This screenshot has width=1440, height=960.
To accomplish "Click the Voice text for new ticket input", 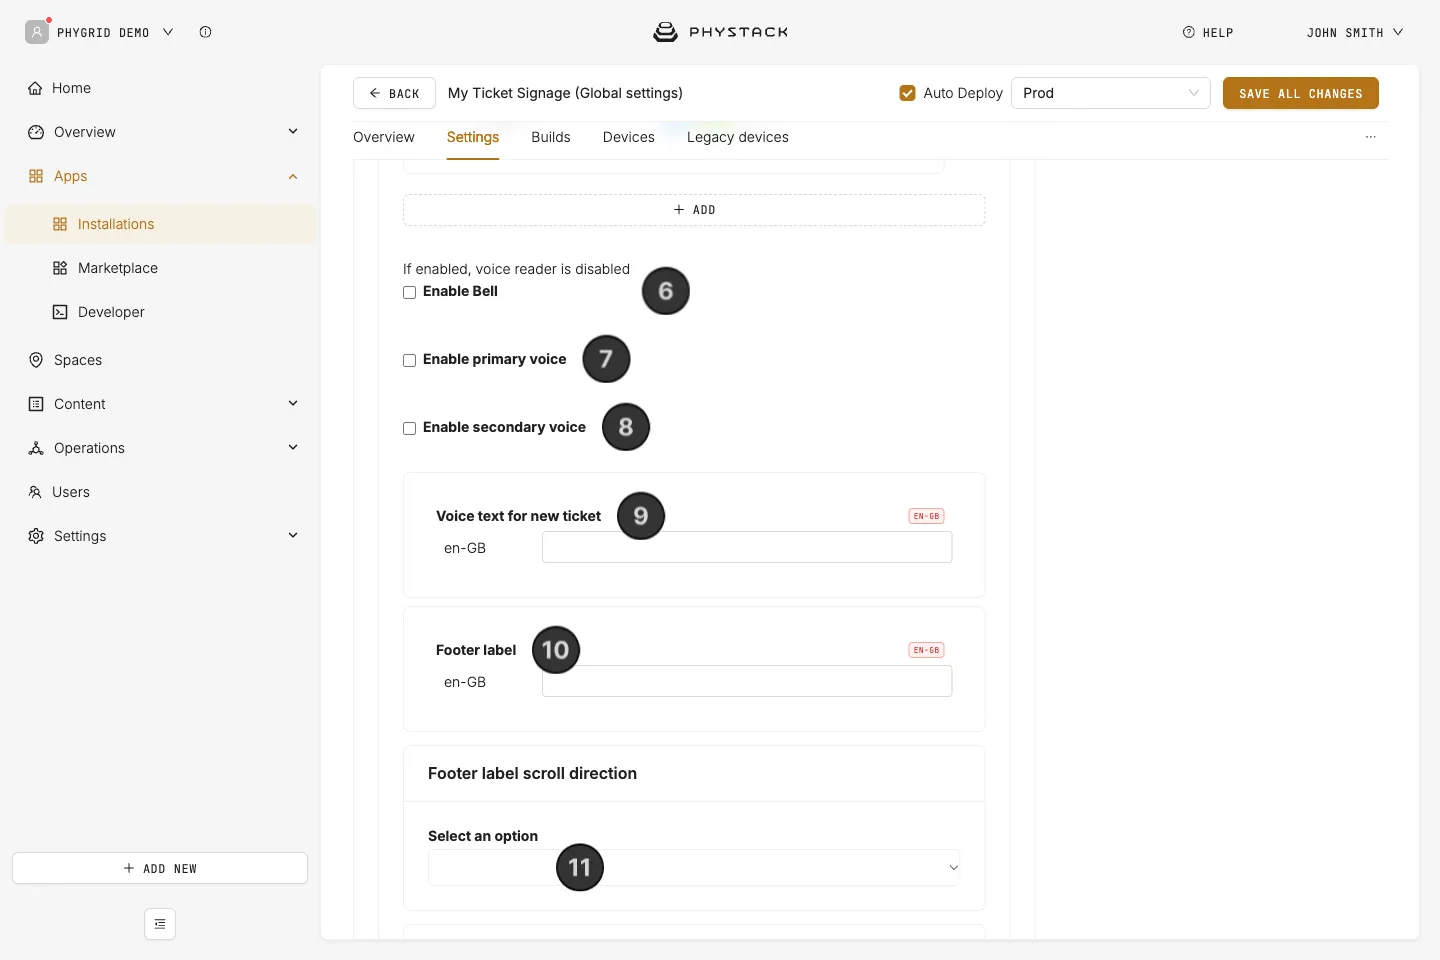I will (747, 547).
